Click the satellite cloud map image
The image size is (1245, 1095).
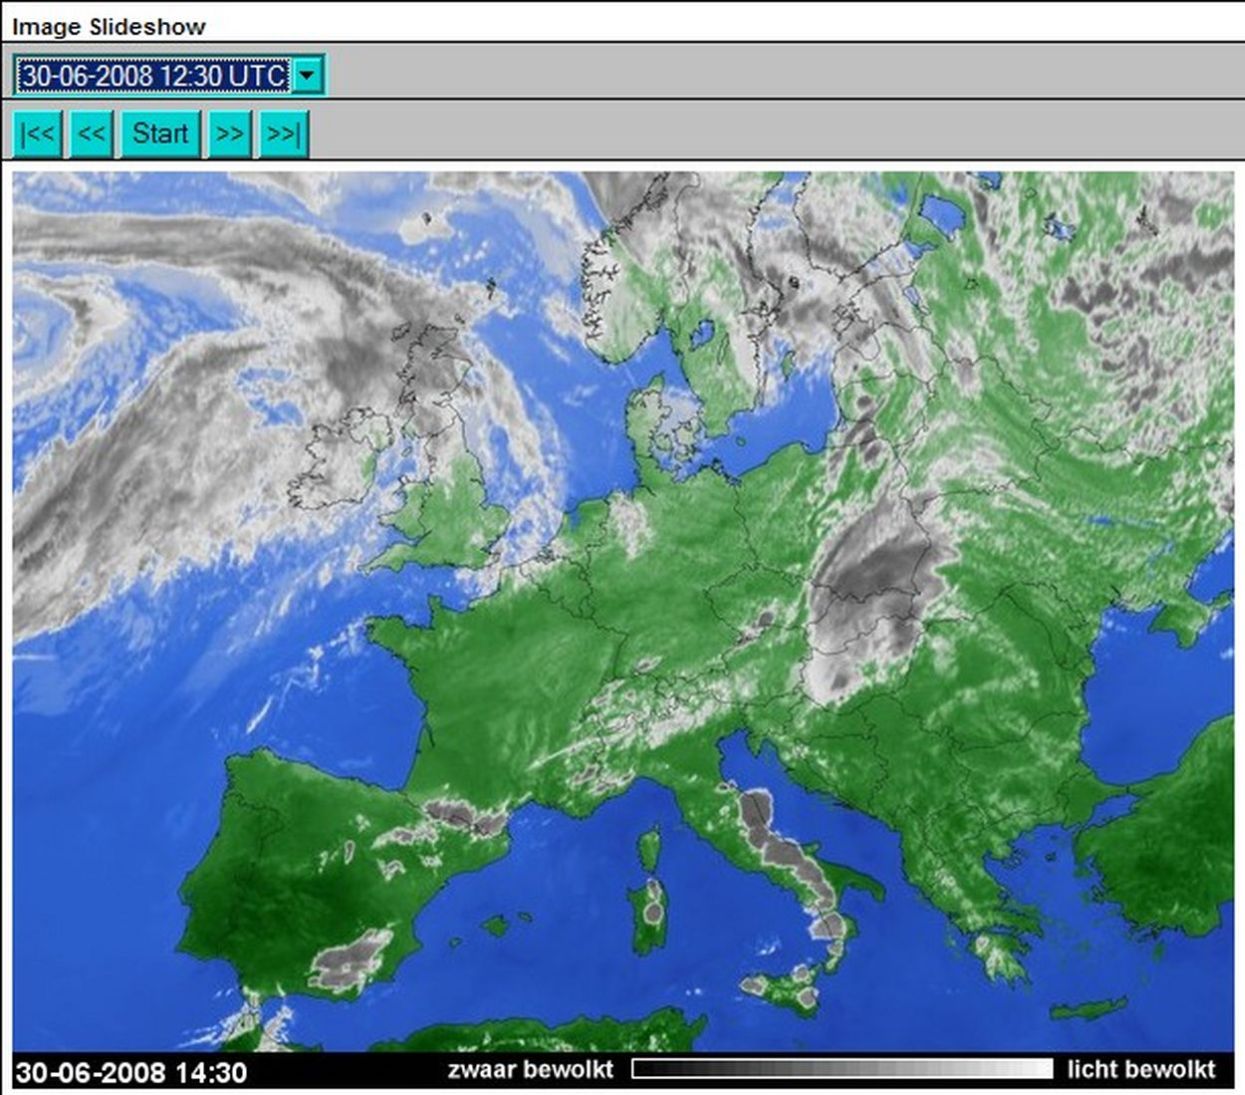(x=623, y=611)
